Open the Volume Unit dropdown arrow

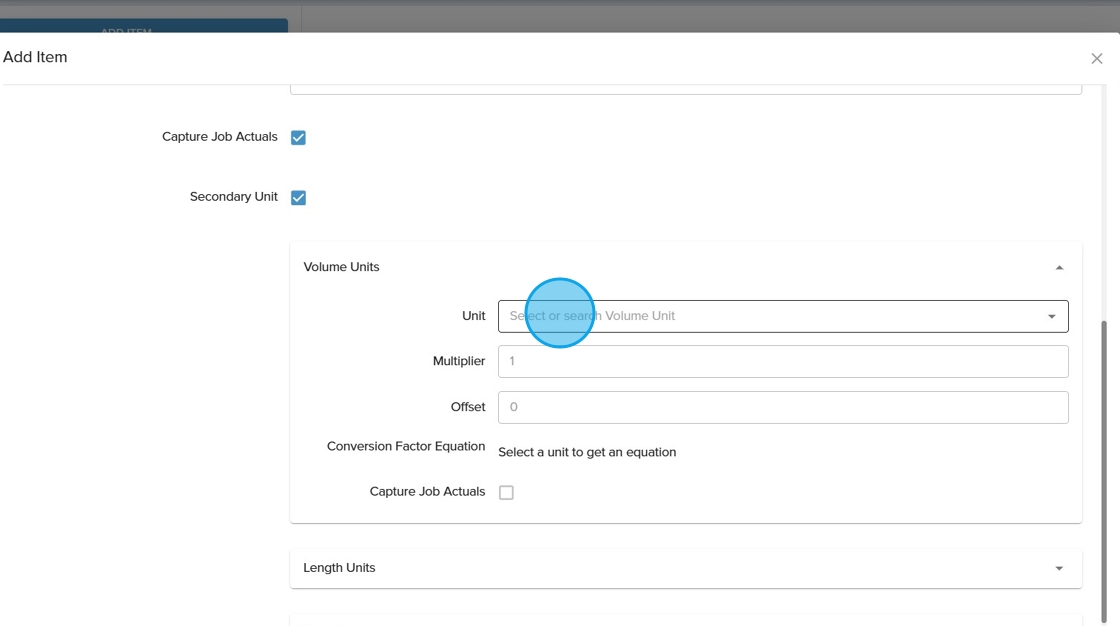pos(1051,317)
